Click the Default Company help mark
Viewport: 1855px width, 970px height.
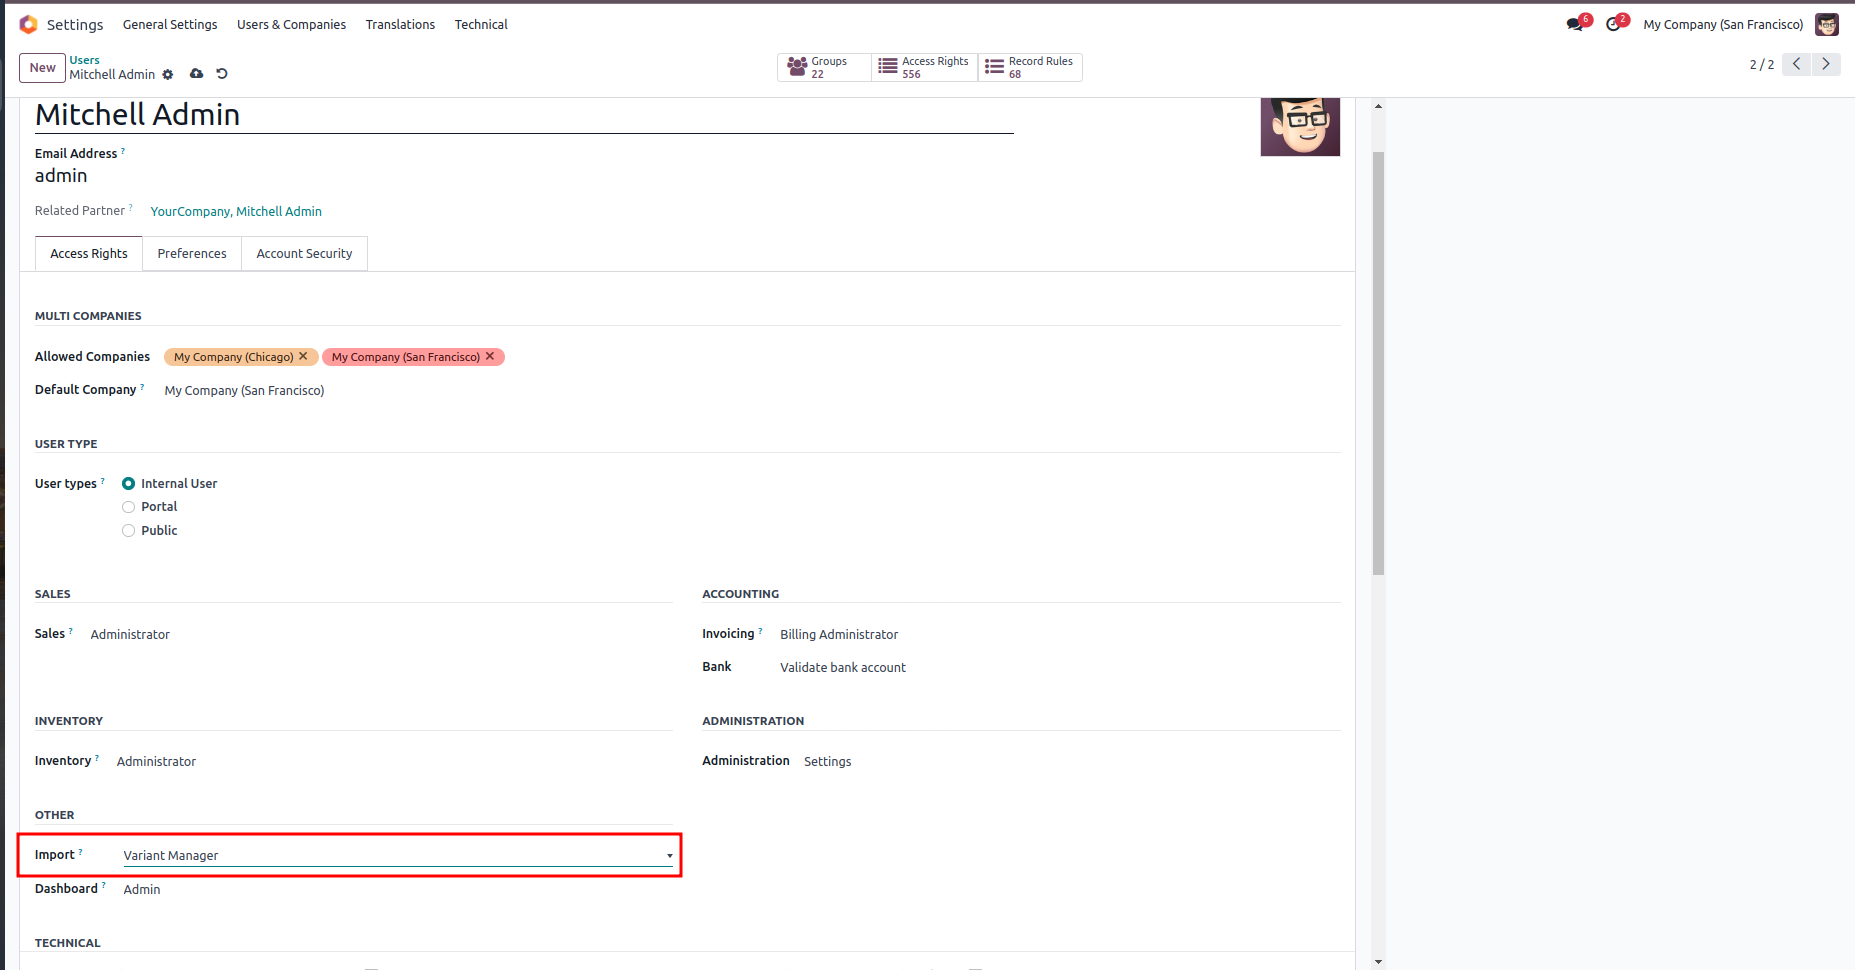(x=142, y=387)
